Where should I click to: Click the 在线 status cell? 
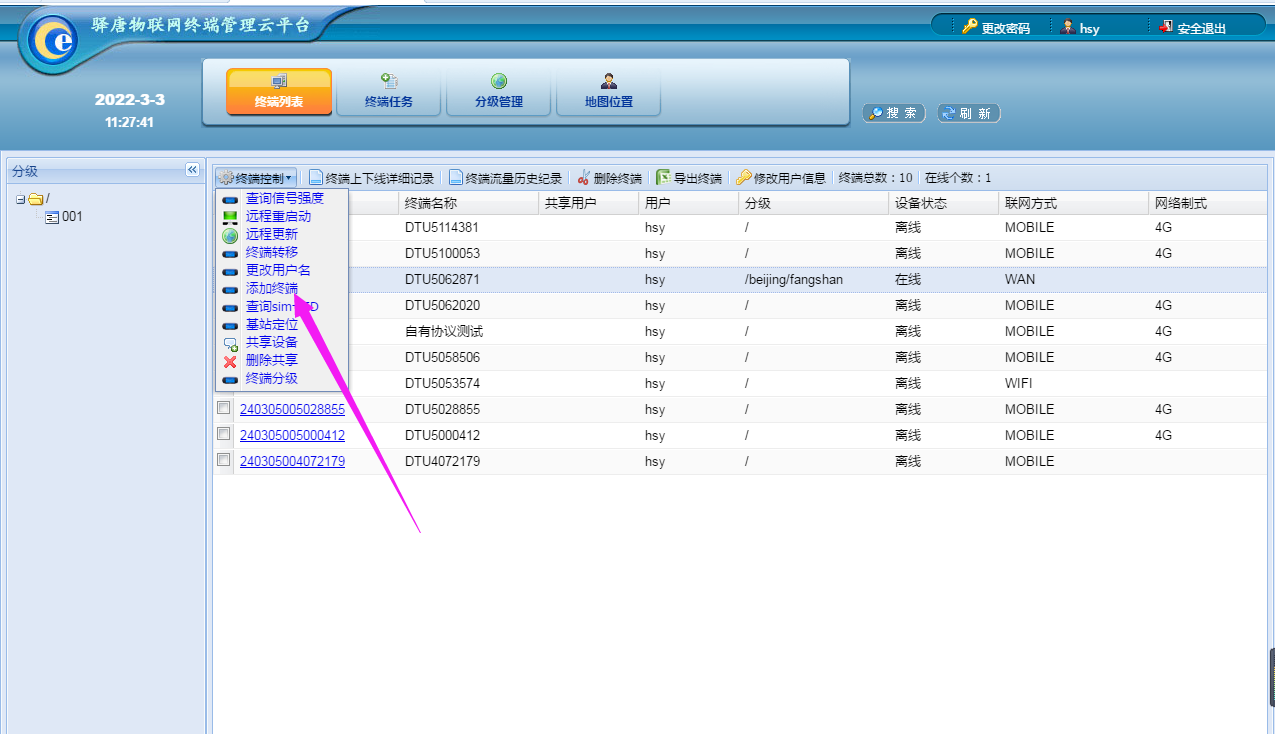point(908,279)
